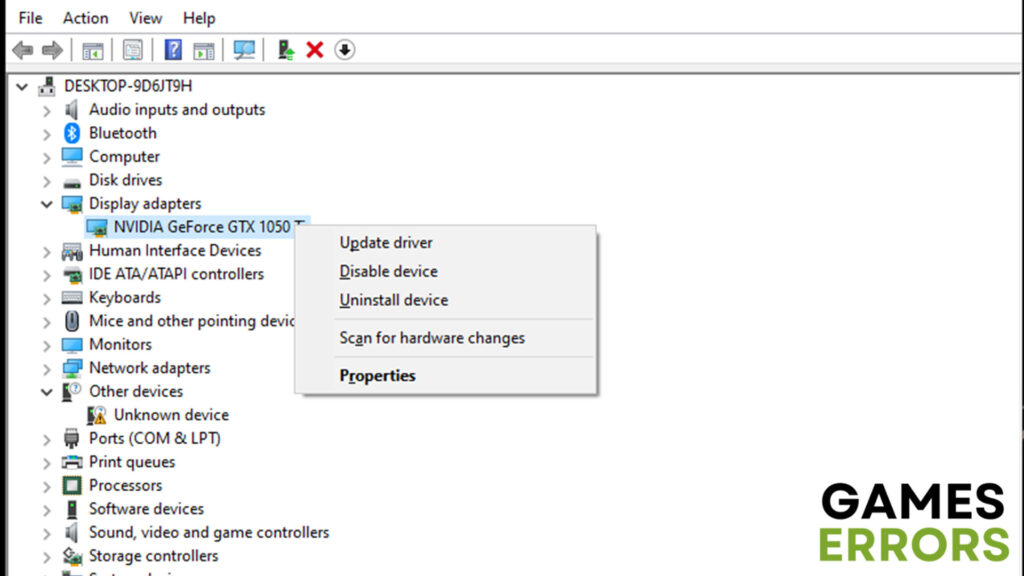Click the red X uninstall icon
This screenshot has height=576, width=1024.
pos(315,50)
